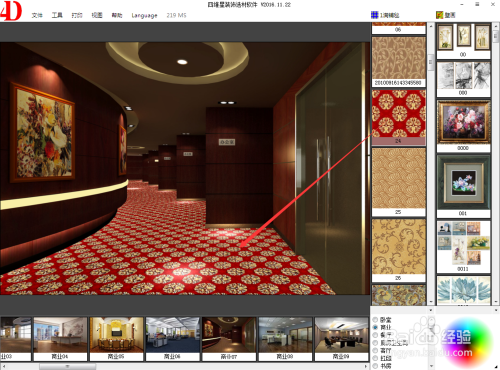
Task: Click the scene strip horizontal scrollbar thumb
Action: pyautogui.click(x=67, y=366)
